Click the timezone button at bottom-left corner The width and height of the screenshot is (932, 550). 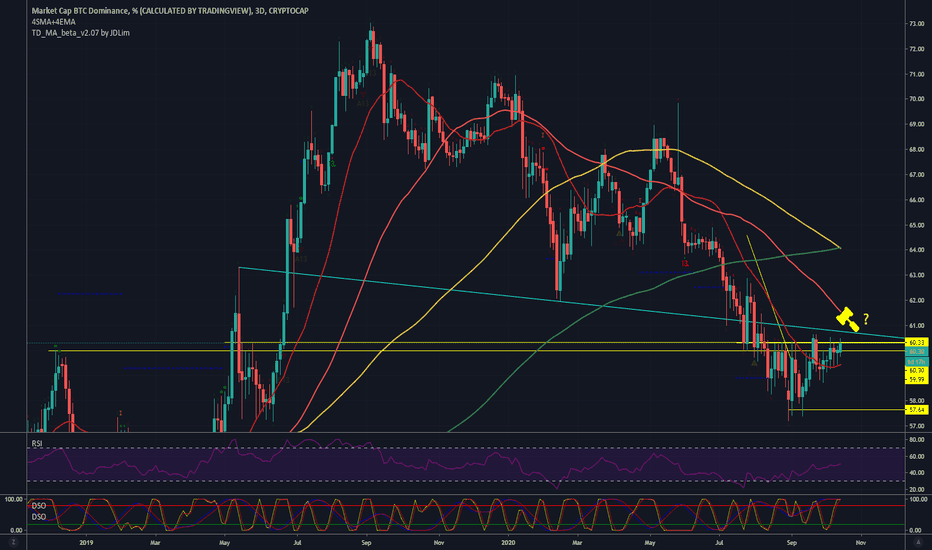click(13, 542)
